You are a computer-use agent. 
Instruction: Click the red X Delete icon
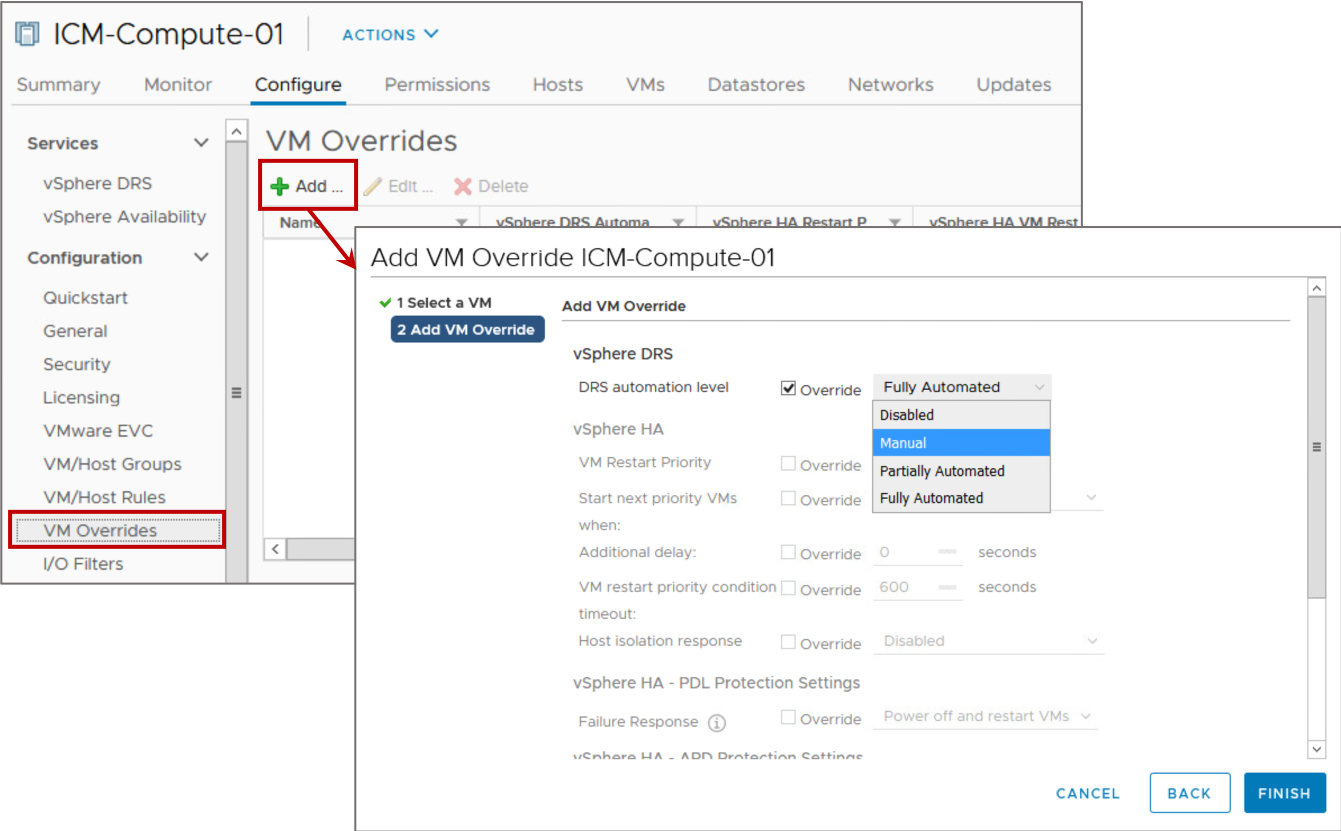point(463,186)
